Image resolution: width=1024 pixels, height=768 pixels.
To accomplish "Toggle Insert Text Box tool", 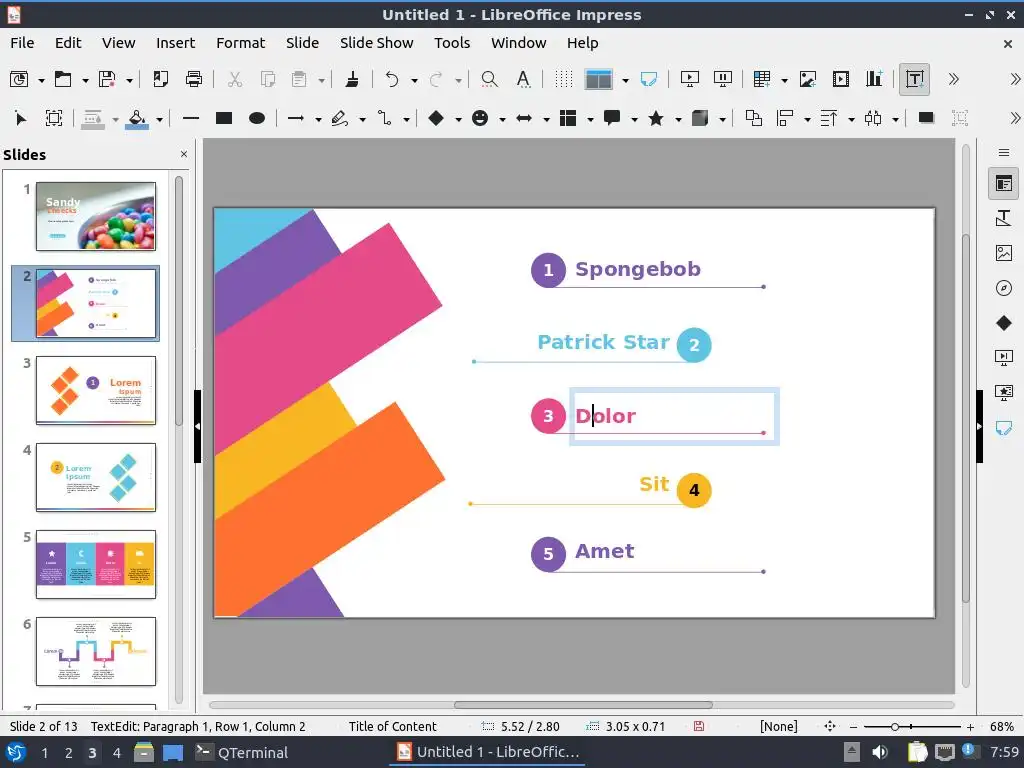I will pyautogui.click(x=914, y=79).
